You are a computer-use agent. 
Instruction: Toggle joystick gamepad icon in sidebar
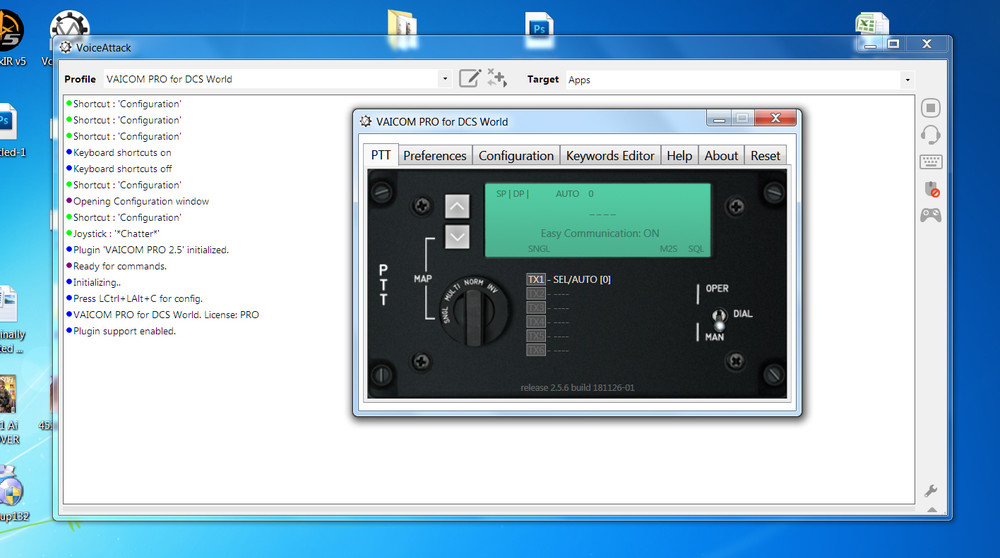[x=930, y=216]
